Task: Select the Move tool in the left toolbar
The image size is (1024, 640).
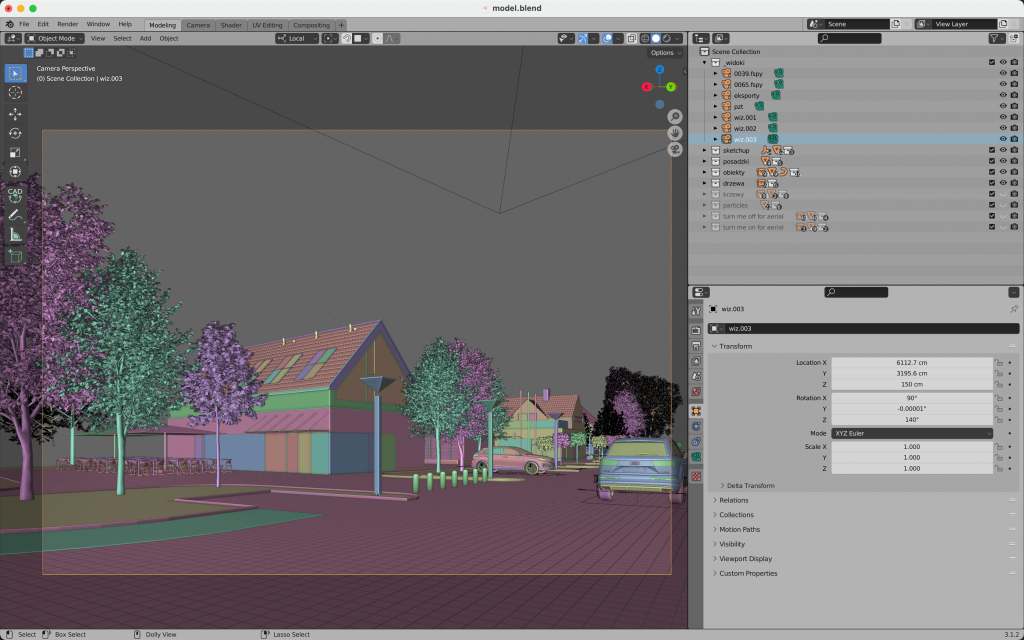Action: (15, 113)
